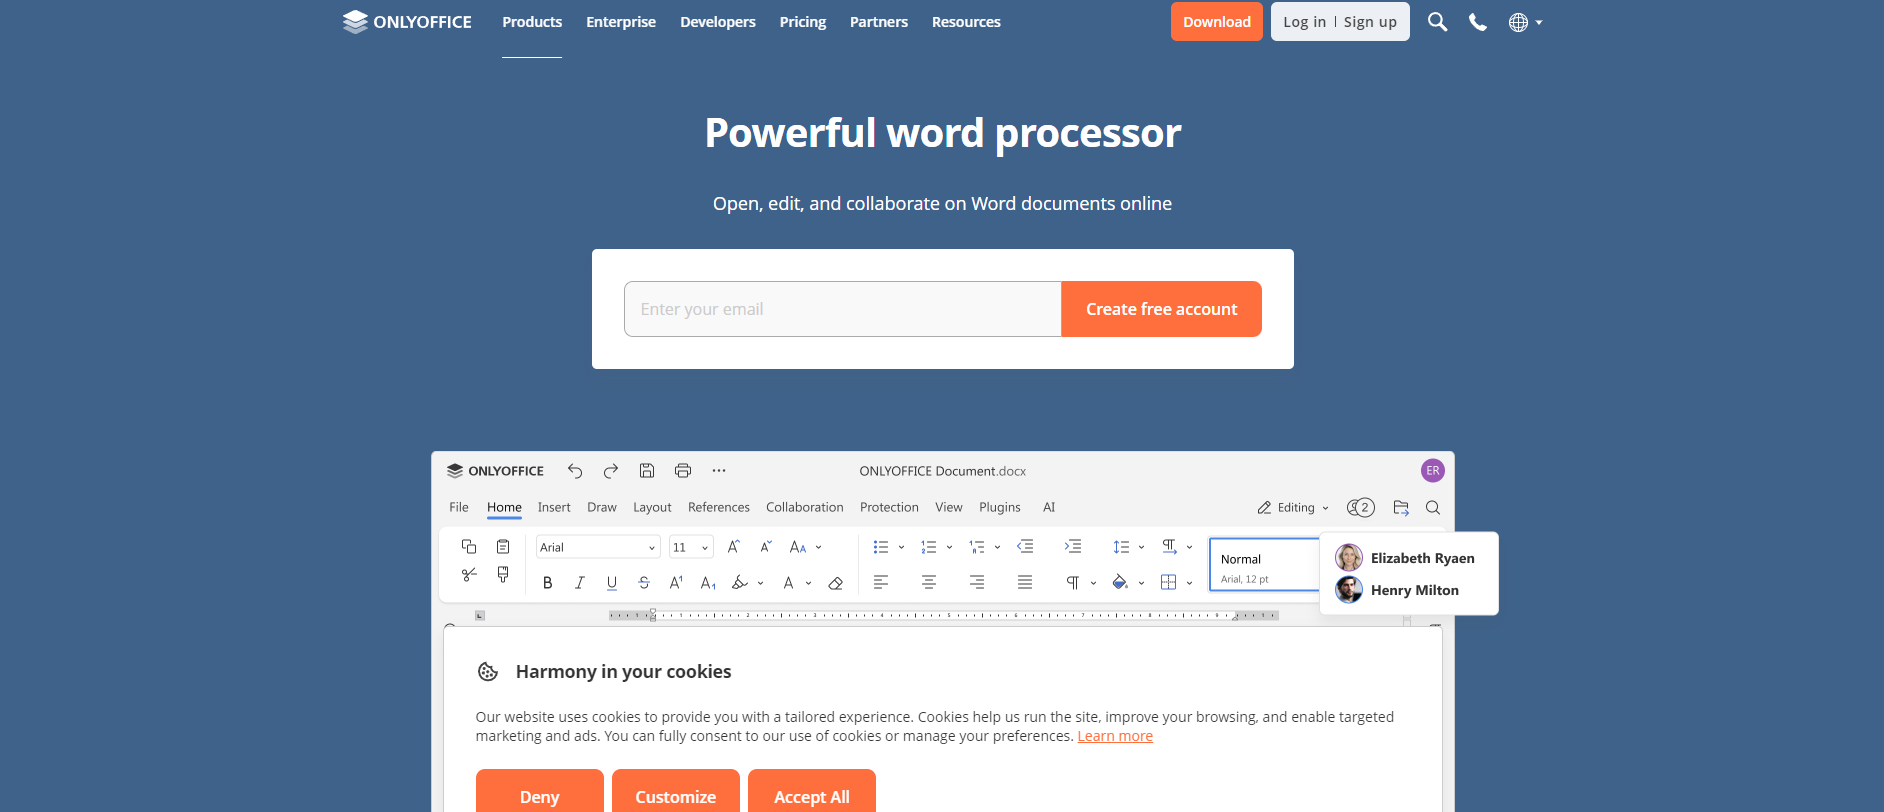Click the Increment font size icon
1884x812 pixels.
734,547
